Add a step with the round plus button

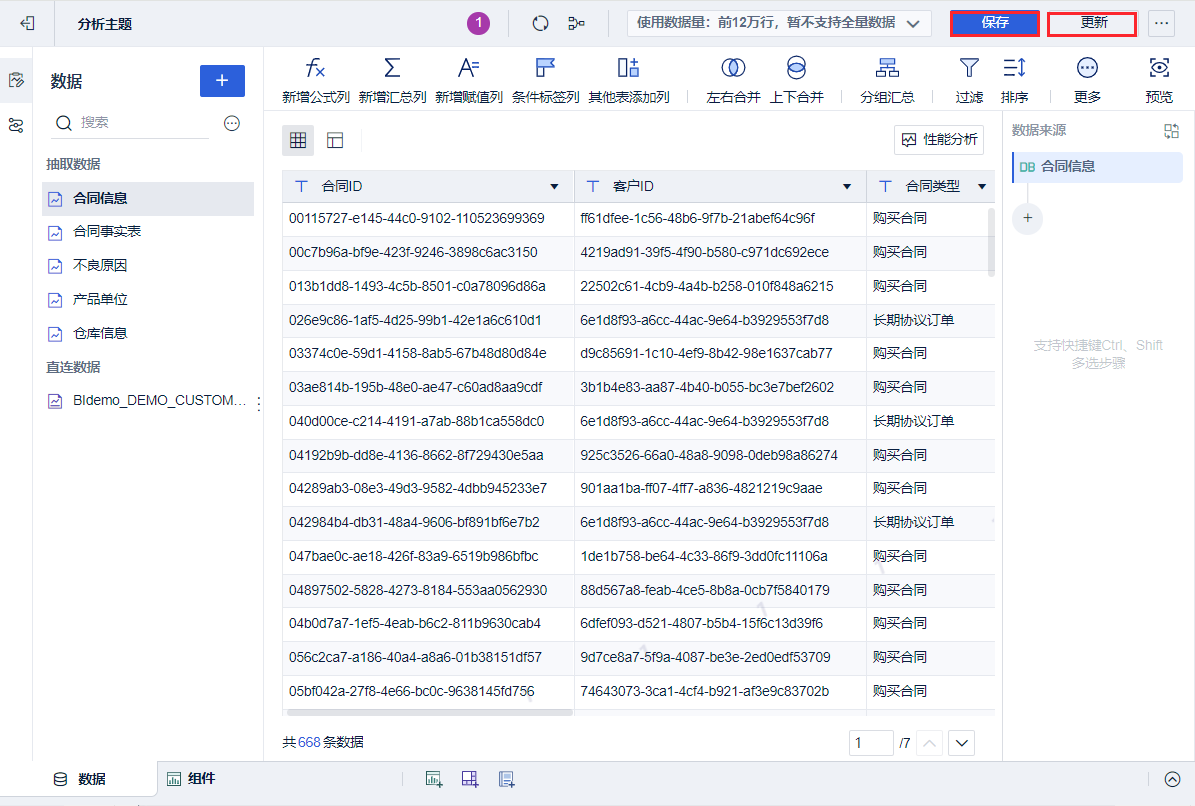1027,219
